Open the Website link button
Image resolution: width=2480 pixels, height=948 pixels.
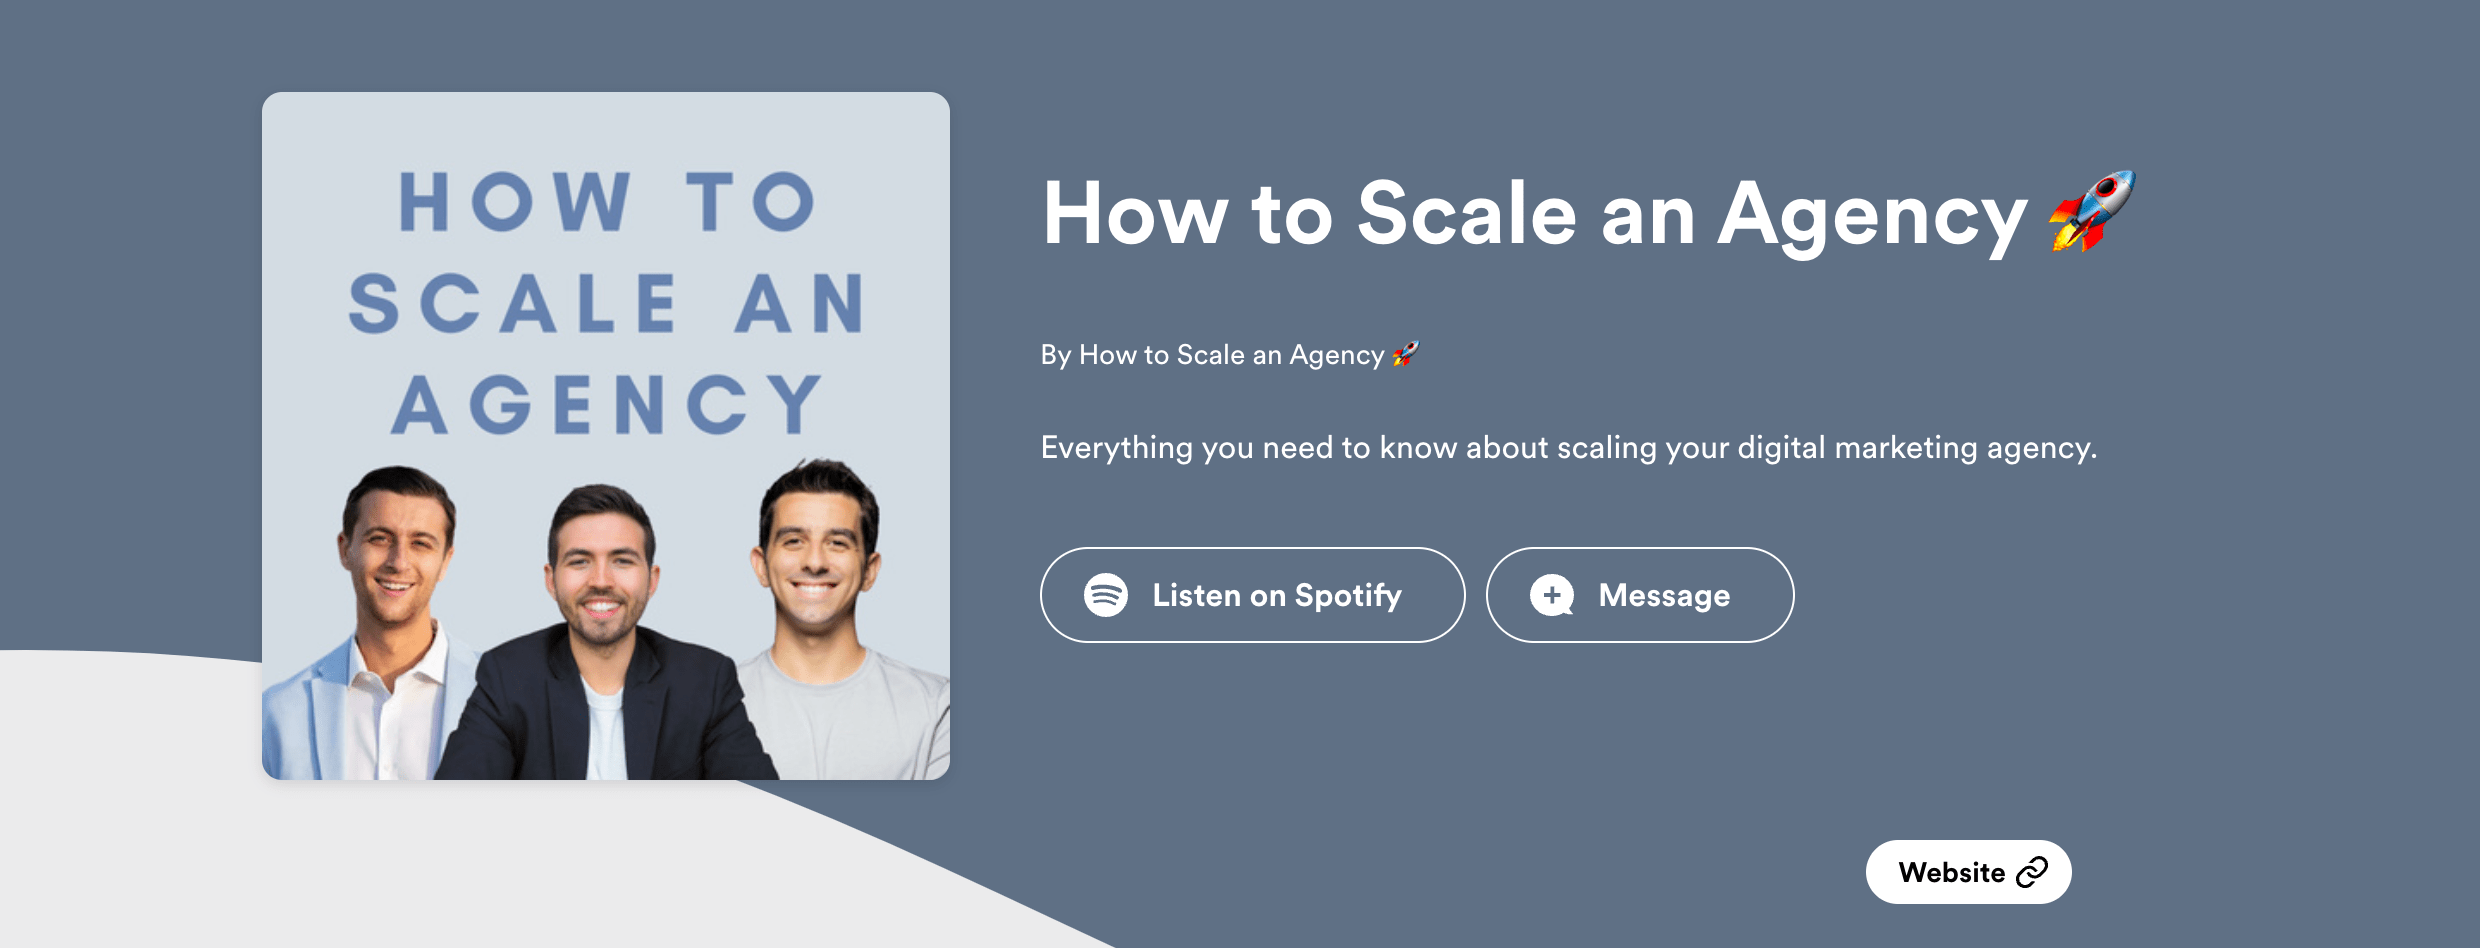pyautogui.click(x=1968, y=872)
